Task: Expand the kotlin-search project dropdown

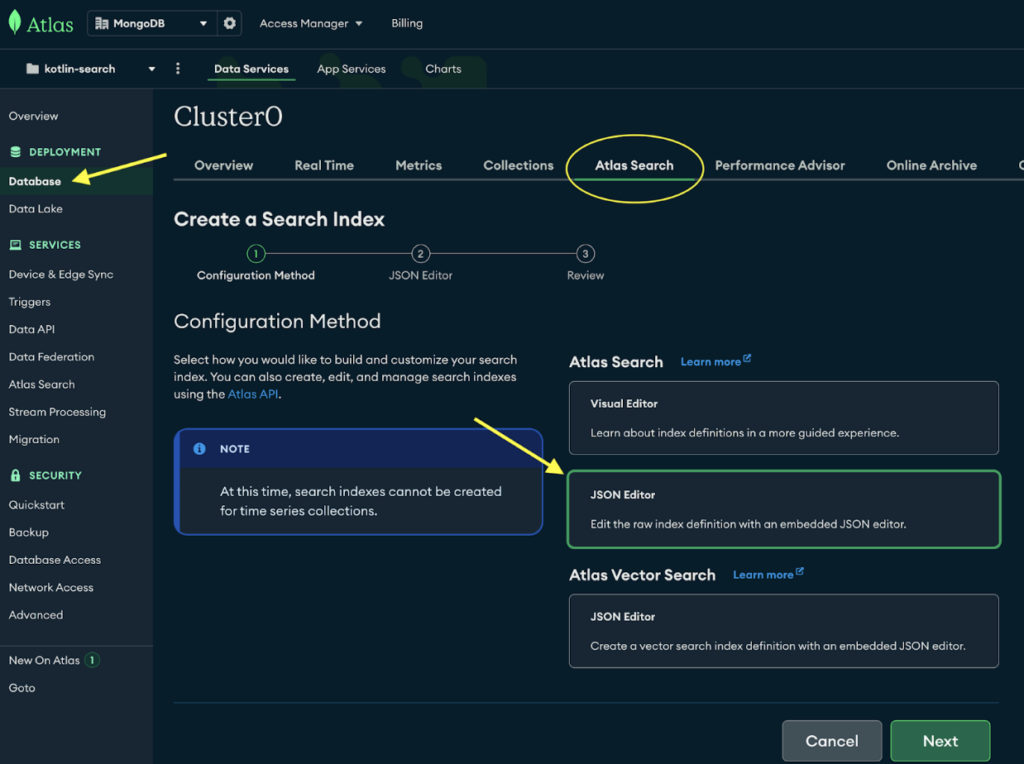Action: click(x=152, y=69)
